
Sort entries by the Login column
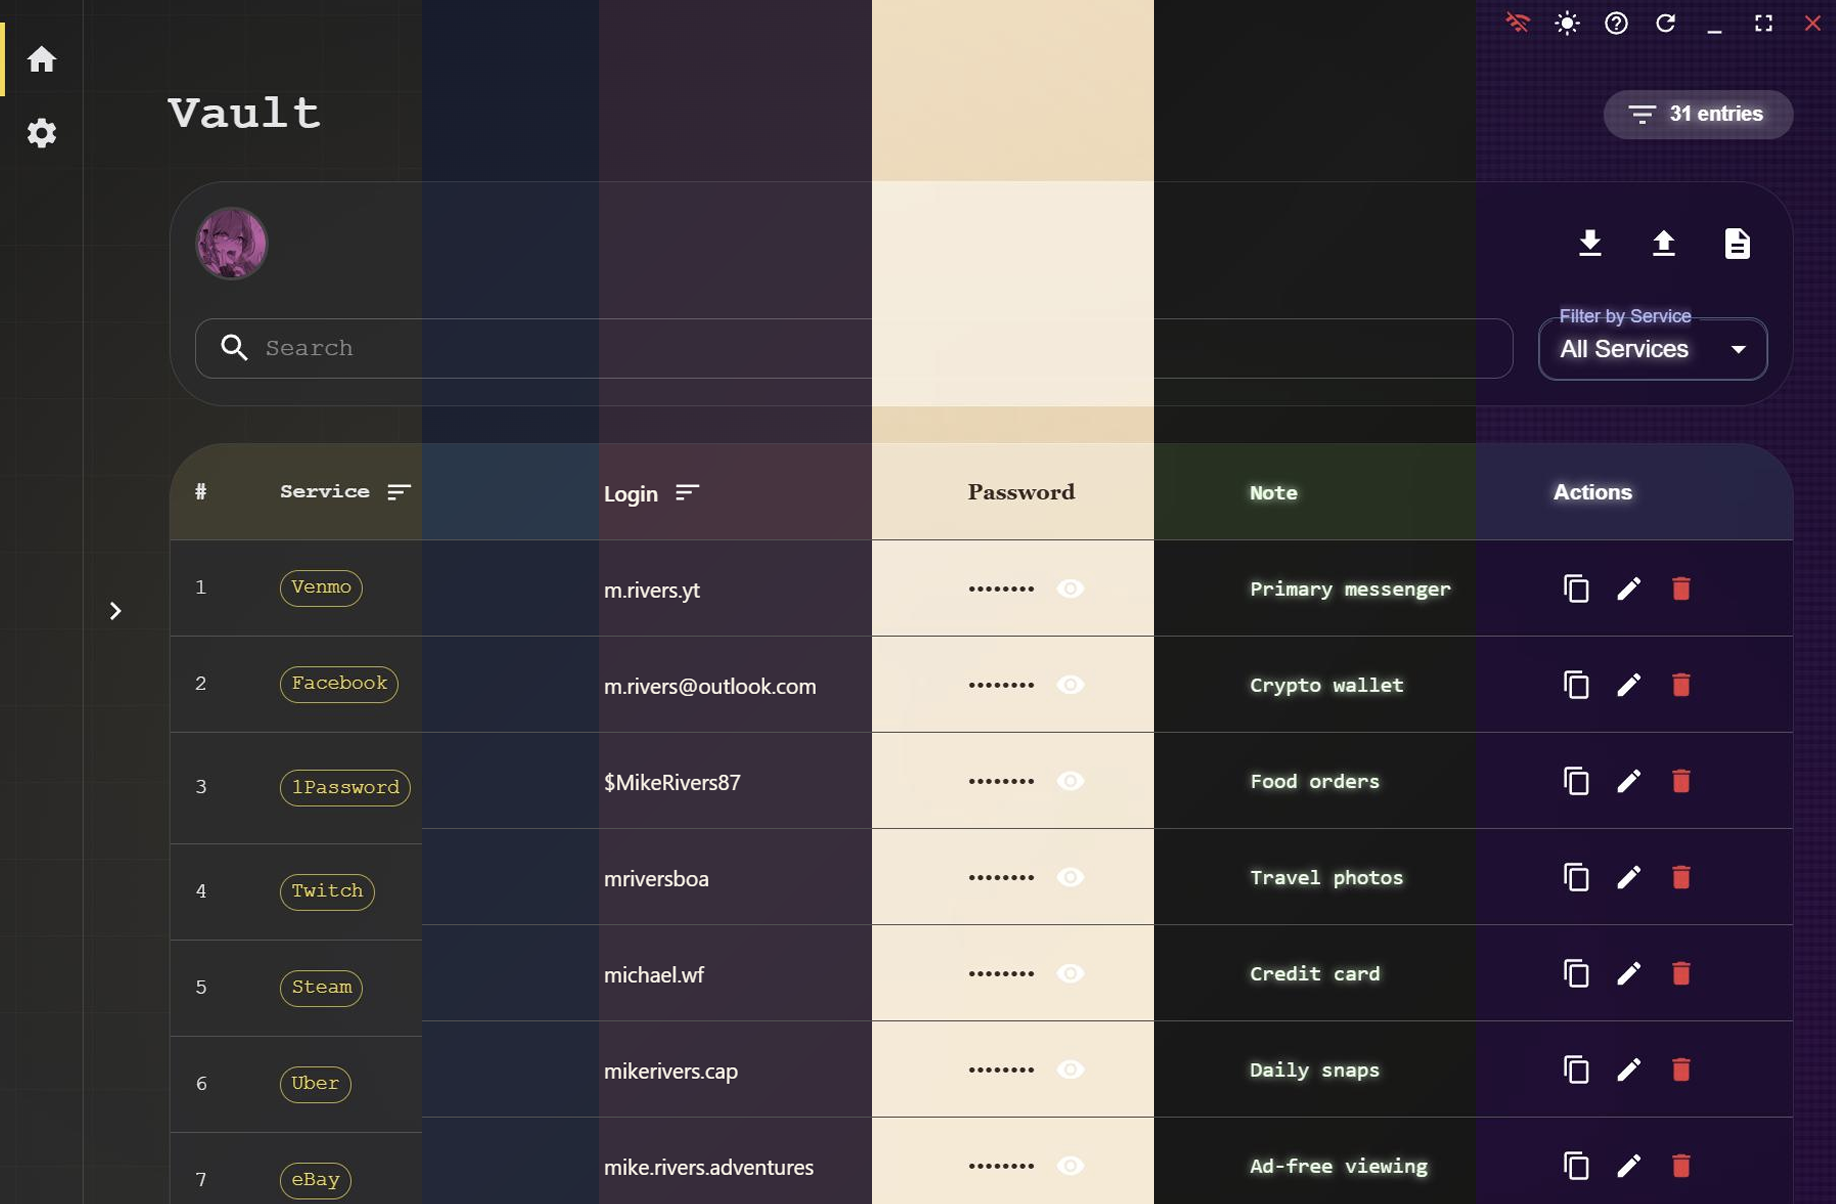coord(688,492)
